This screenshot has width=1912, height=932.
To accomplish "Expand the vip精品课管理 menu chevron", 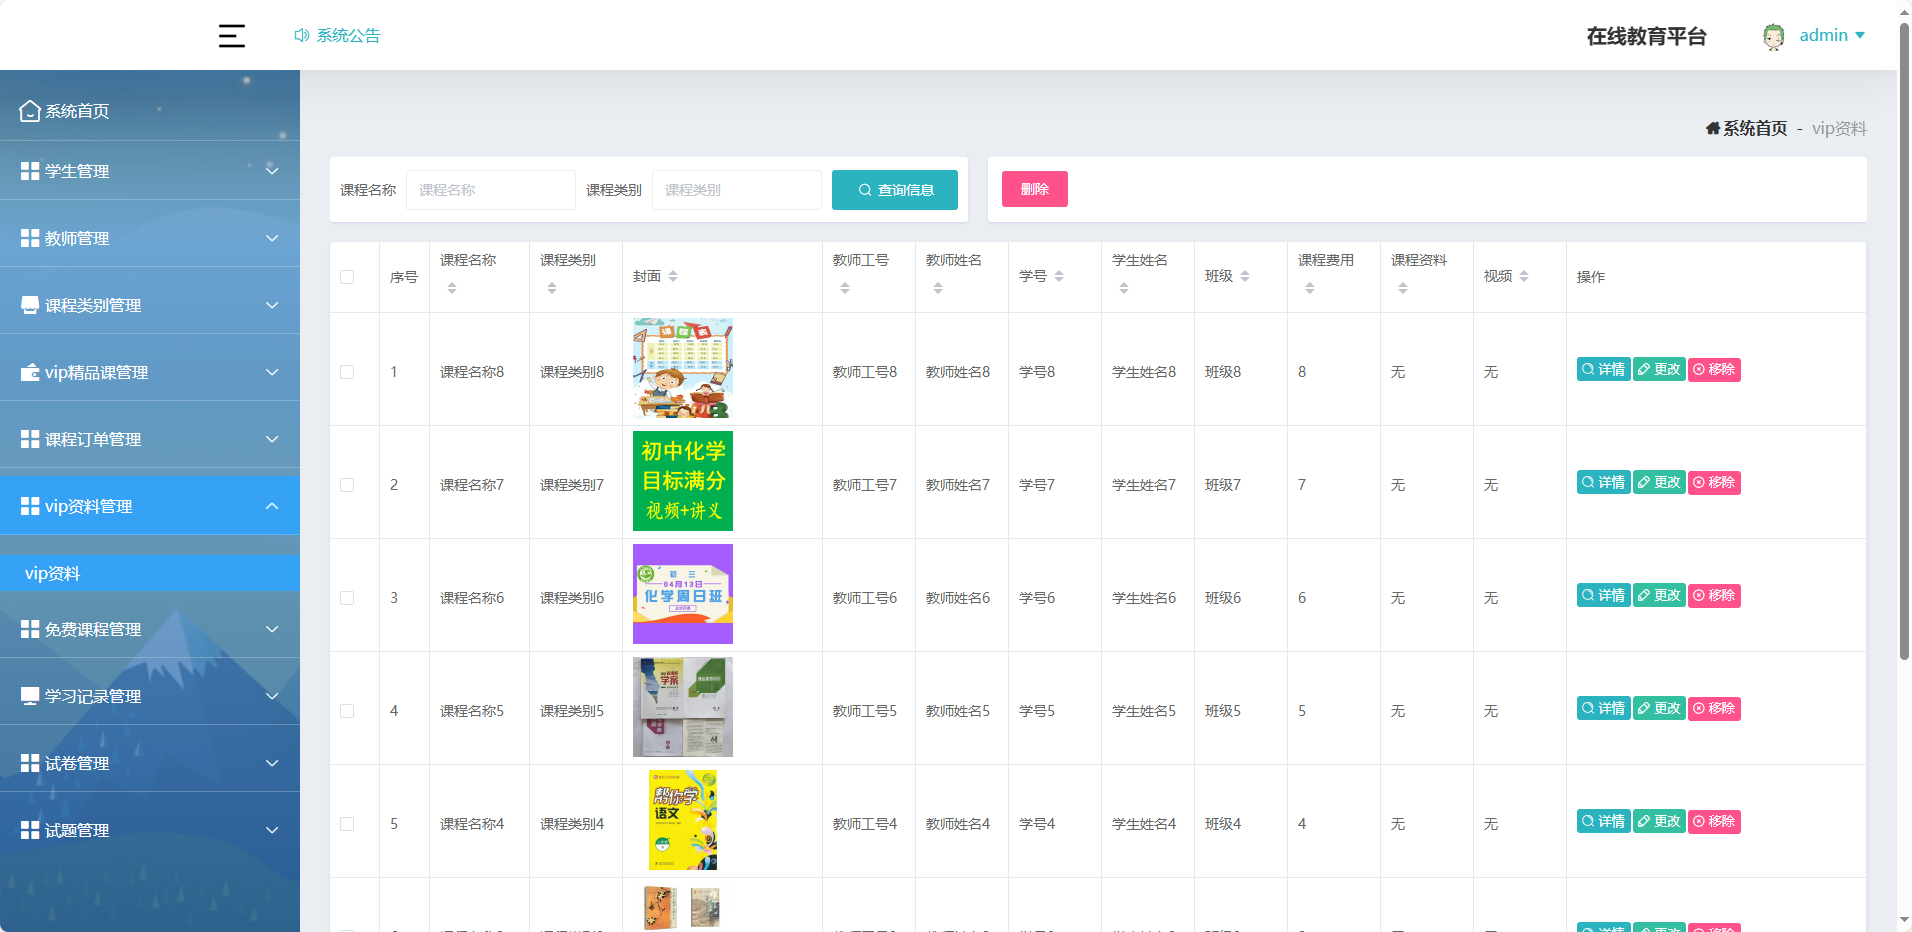I will 272,372.
